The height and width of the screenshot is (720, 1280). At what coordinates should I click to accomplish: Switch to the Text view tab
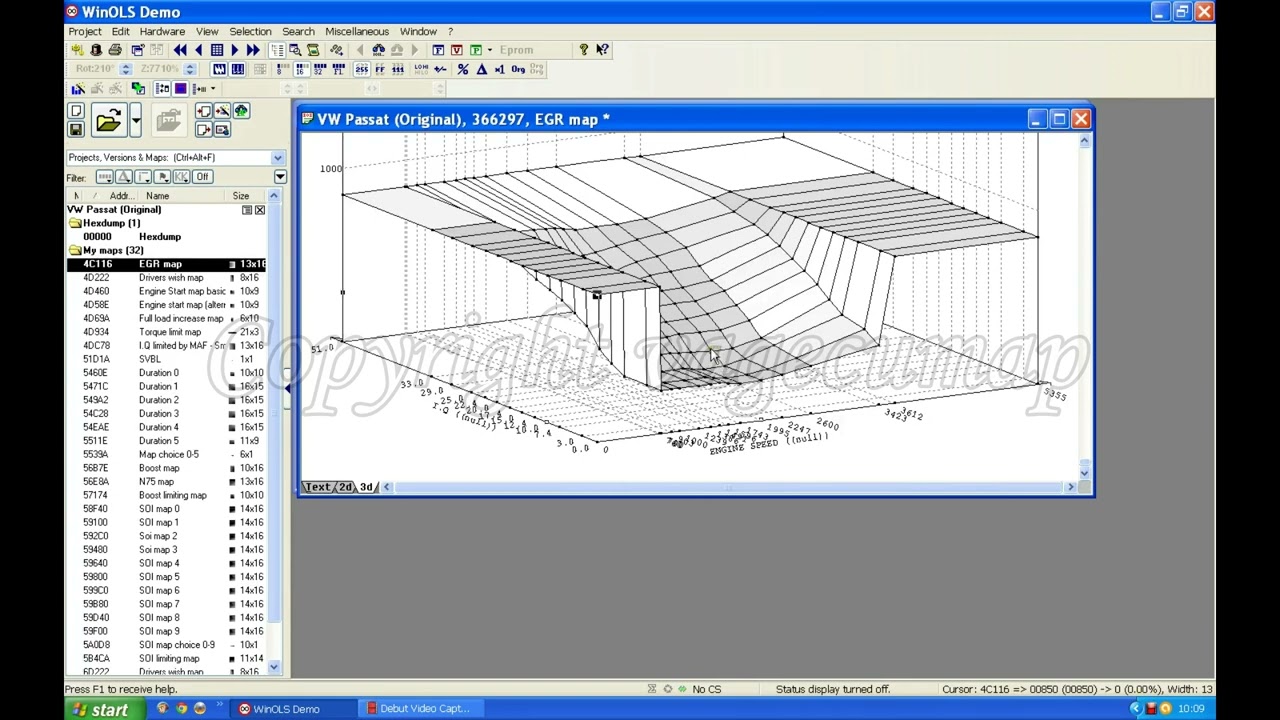pos(318,487)
